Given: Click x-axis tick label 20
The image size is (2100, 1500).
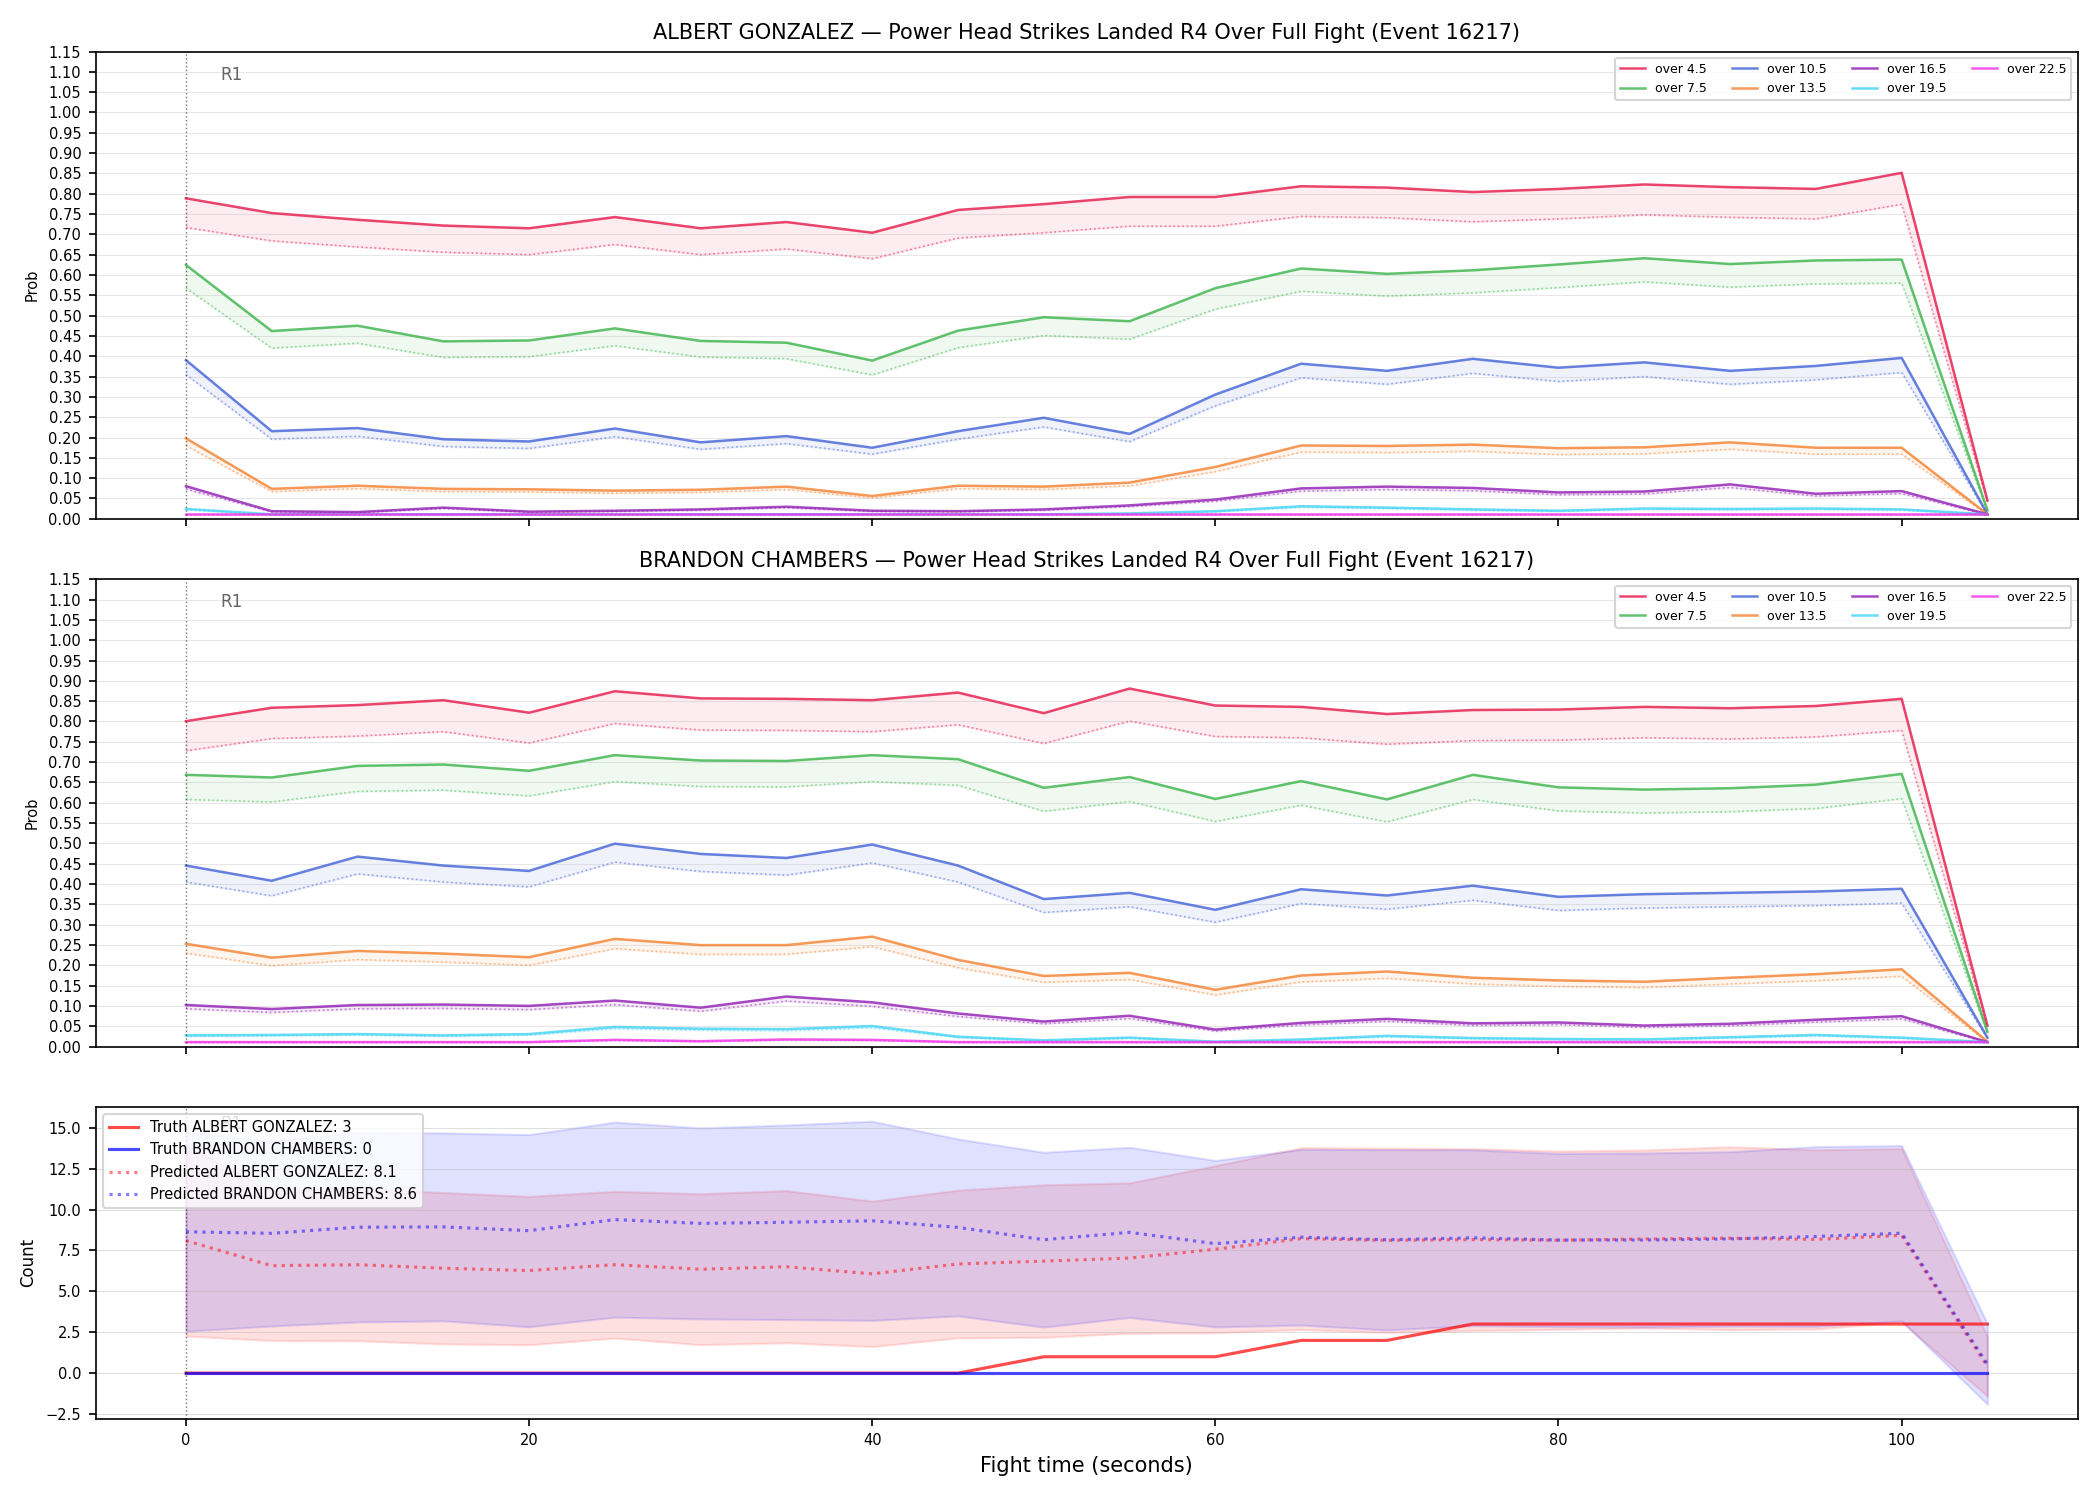Looking at the screenshot, I should pyautogui.click(x=529, y=1440).
